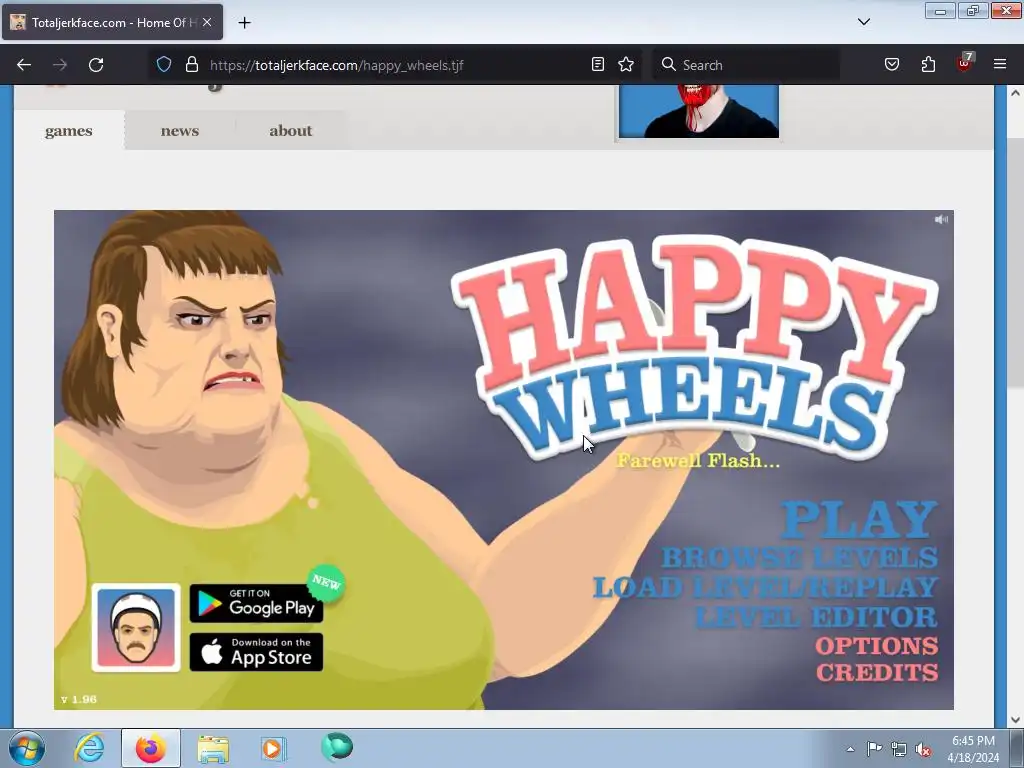Click the helmeted character app icon
This screenshot has width=1024, height=768.
(x=136, y=628)
